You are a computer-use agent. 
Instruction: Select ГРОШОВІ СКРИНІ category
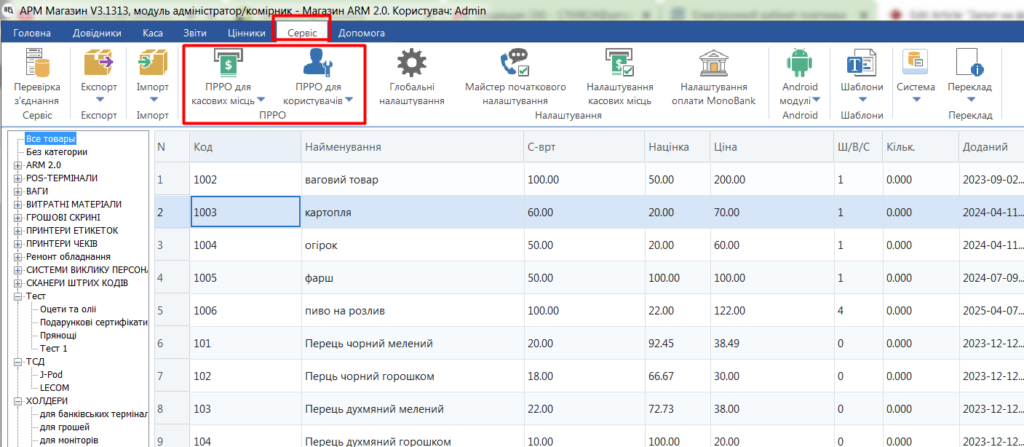pyautogui.click(x=63, y=217)
